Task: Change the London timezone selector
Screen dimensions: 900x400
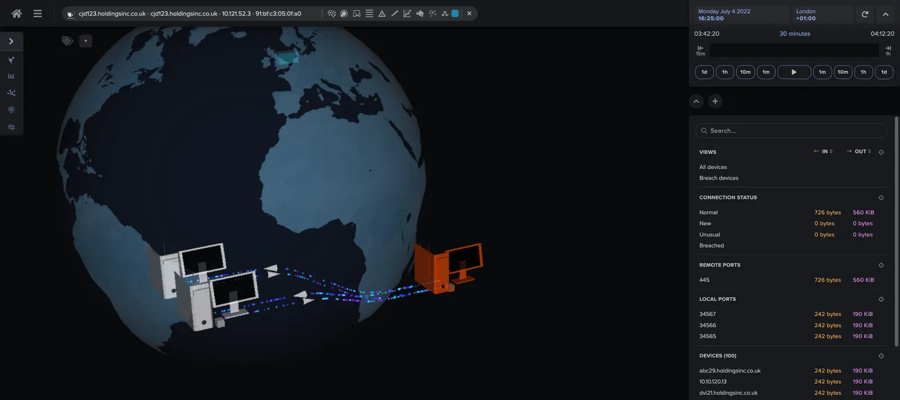Action: point(823,14)
